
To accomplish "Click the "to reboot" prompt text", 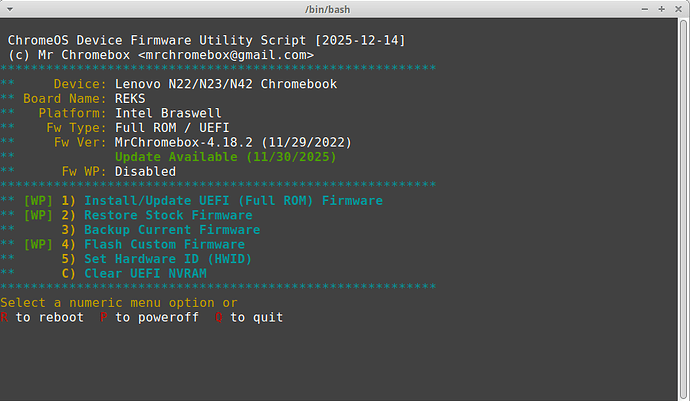I will (x=52, y=317).
